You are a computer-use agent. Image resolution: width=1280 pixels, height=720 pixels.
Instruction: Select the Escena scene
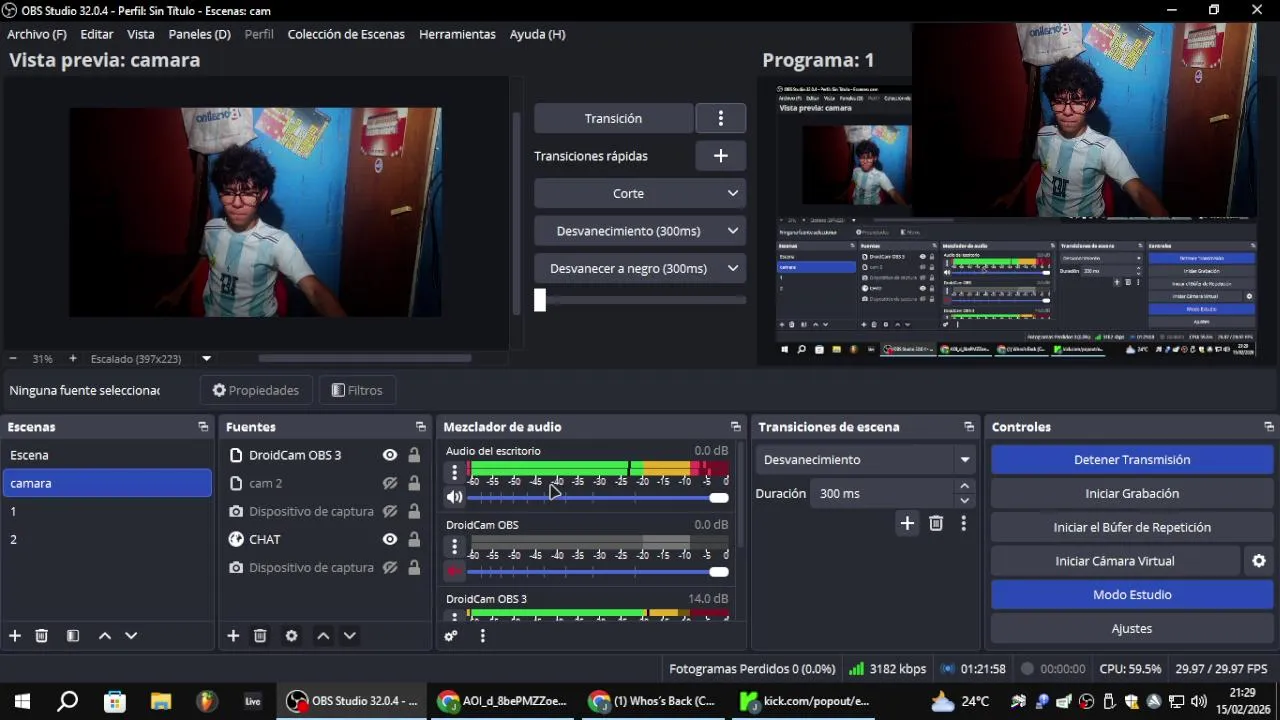[106, 455]
